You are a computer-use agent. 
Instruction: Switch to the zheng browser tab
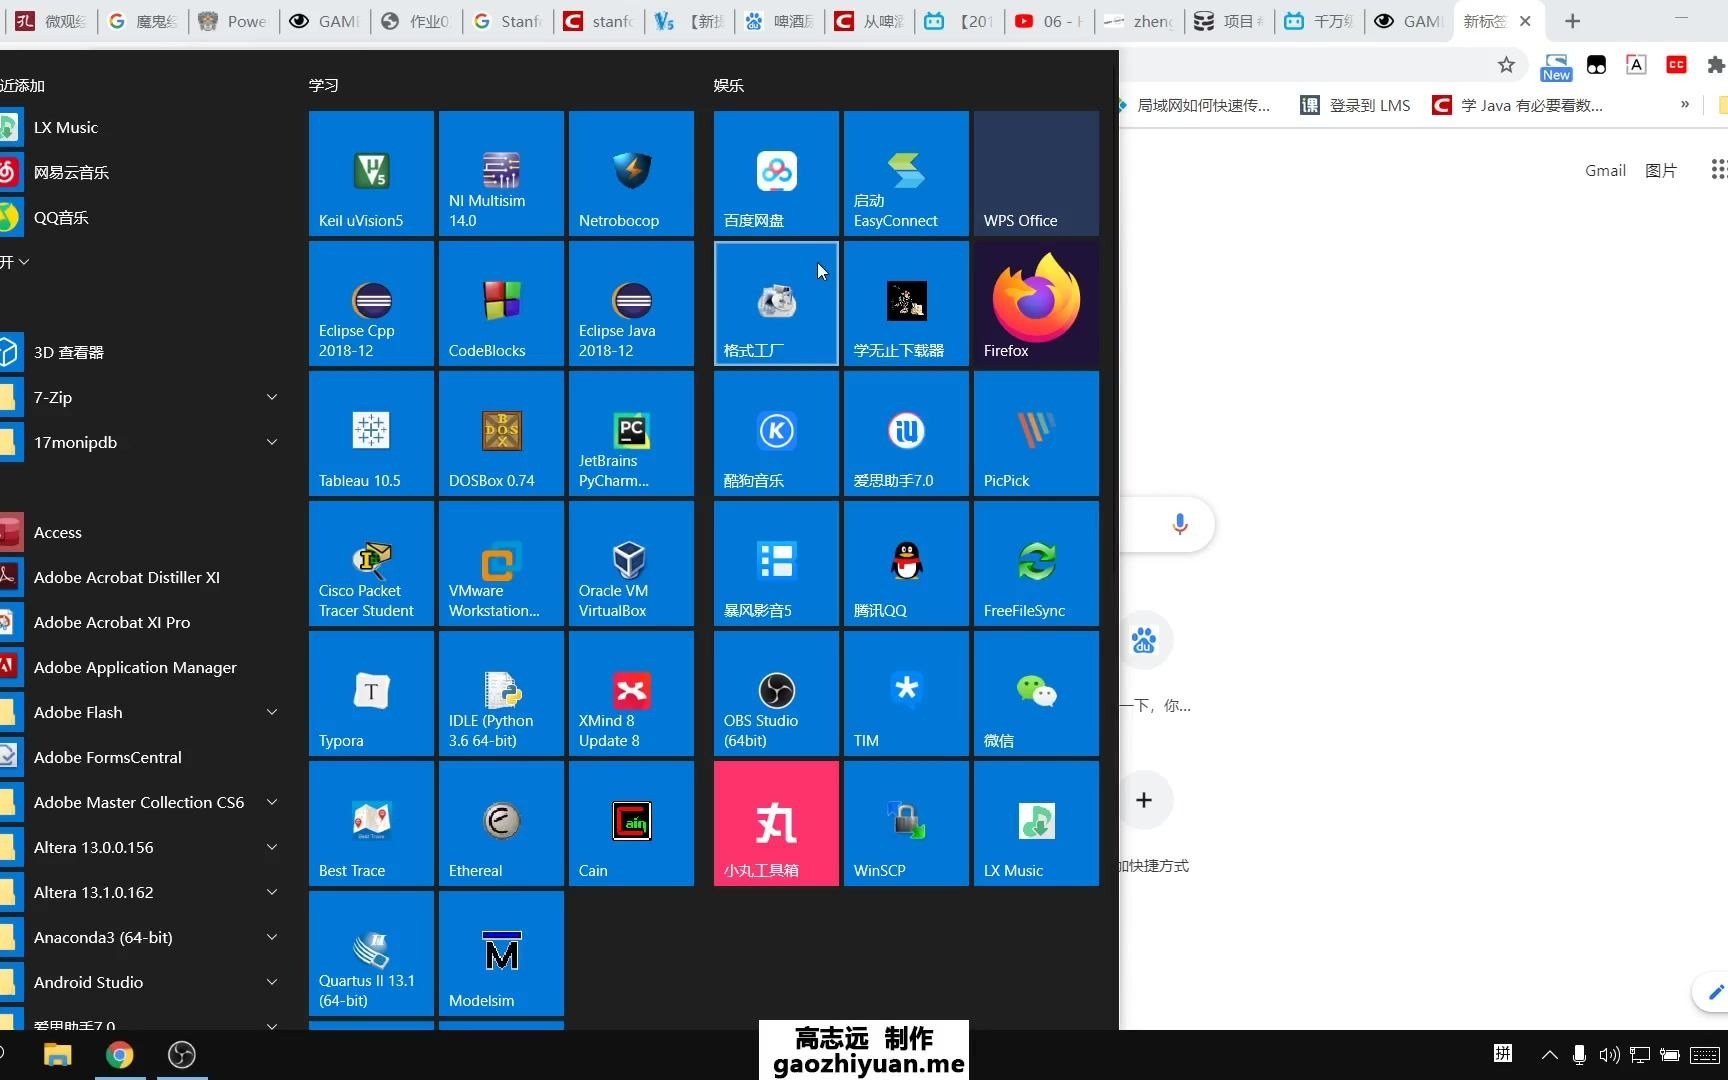coord(1140,21)
